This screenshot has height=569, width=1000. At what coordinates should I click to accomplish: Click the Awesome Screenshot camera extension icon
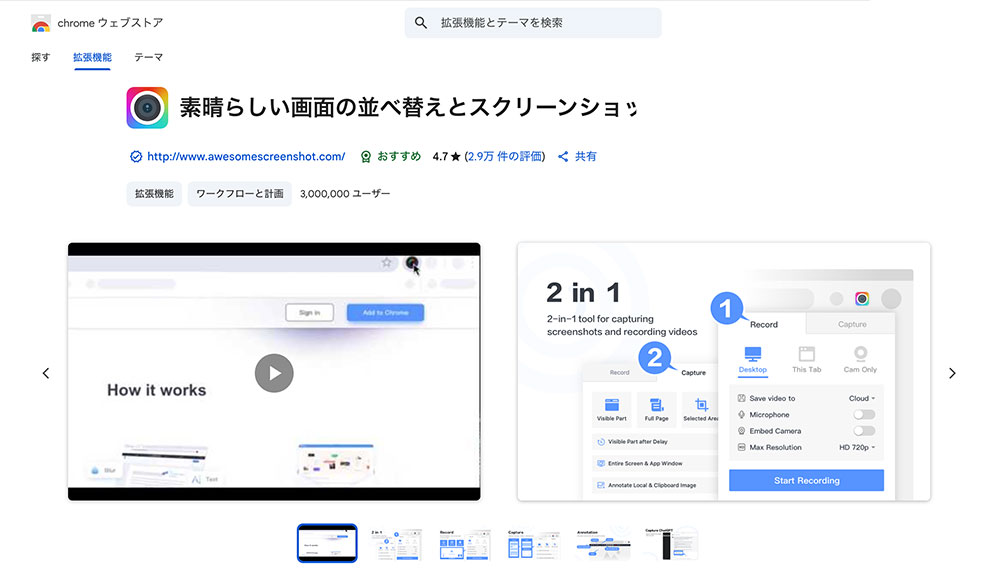pyautogui.click(x=147, y=108)
